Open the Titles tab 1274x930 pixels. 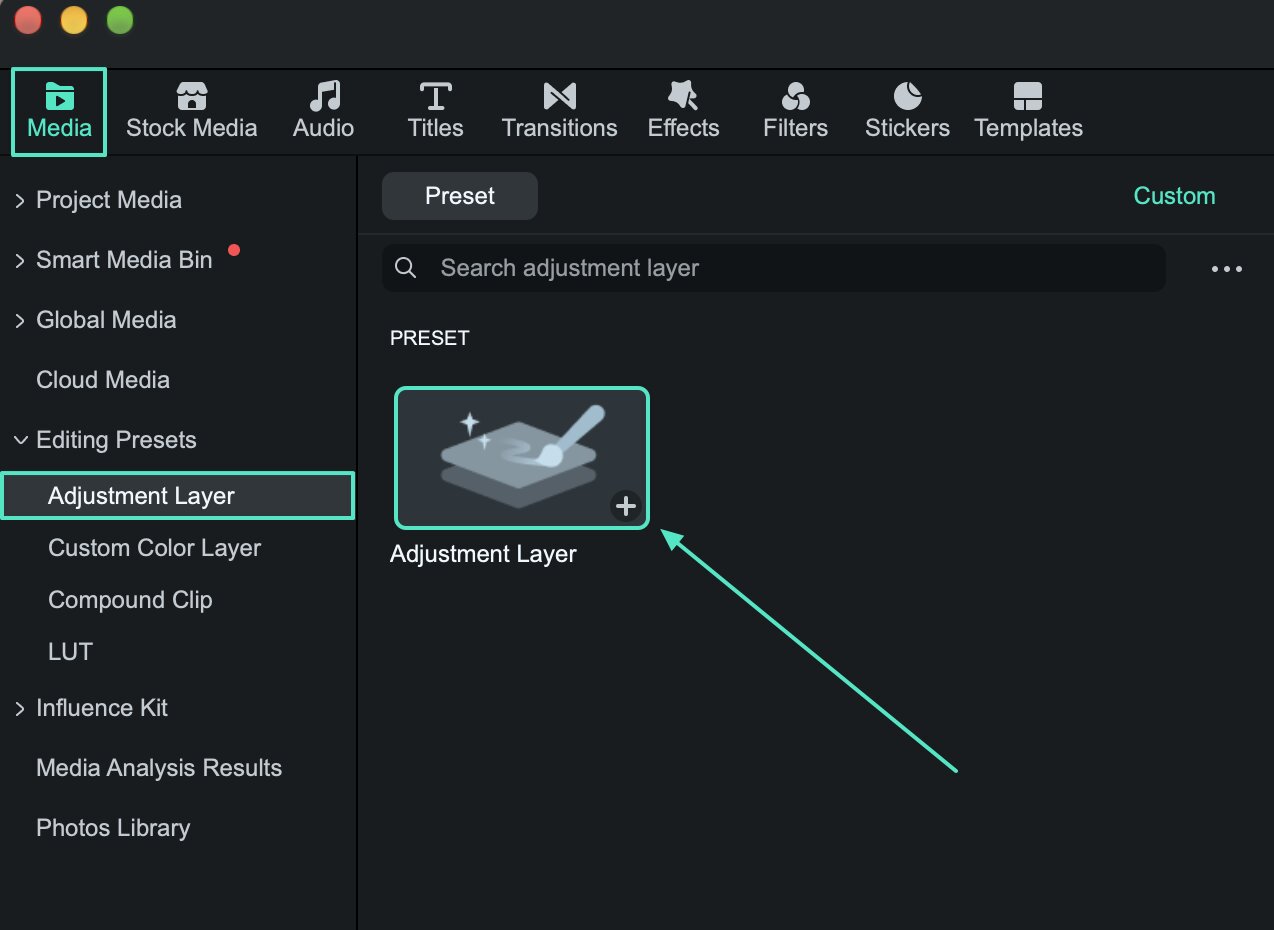(x=435, y=112)
